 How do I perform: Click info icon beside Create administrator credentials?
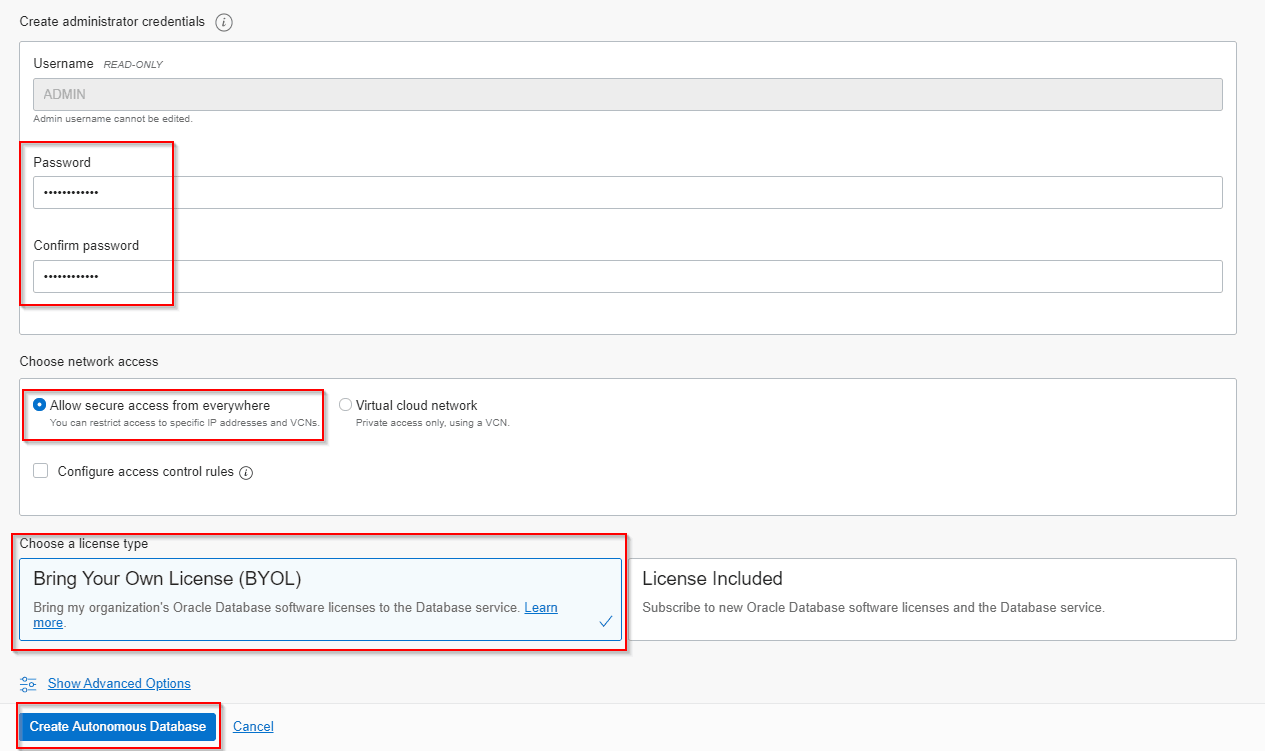pyautogui.click(x=224, y=22)
